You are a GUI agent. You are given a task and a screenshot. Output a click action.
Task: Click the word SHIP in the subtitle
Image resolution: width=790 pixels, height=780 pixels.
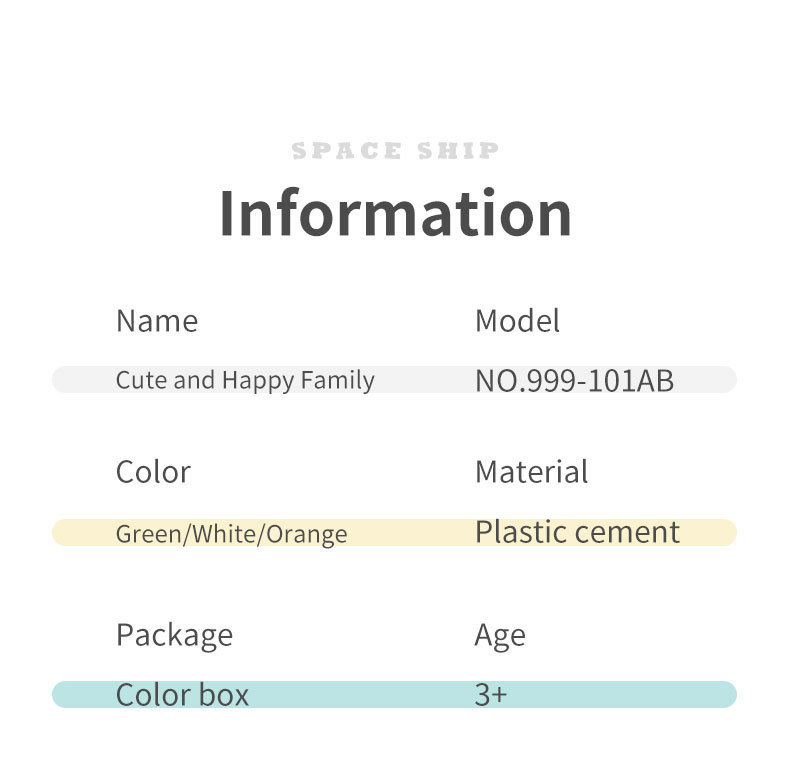click(x=458, y=151)
